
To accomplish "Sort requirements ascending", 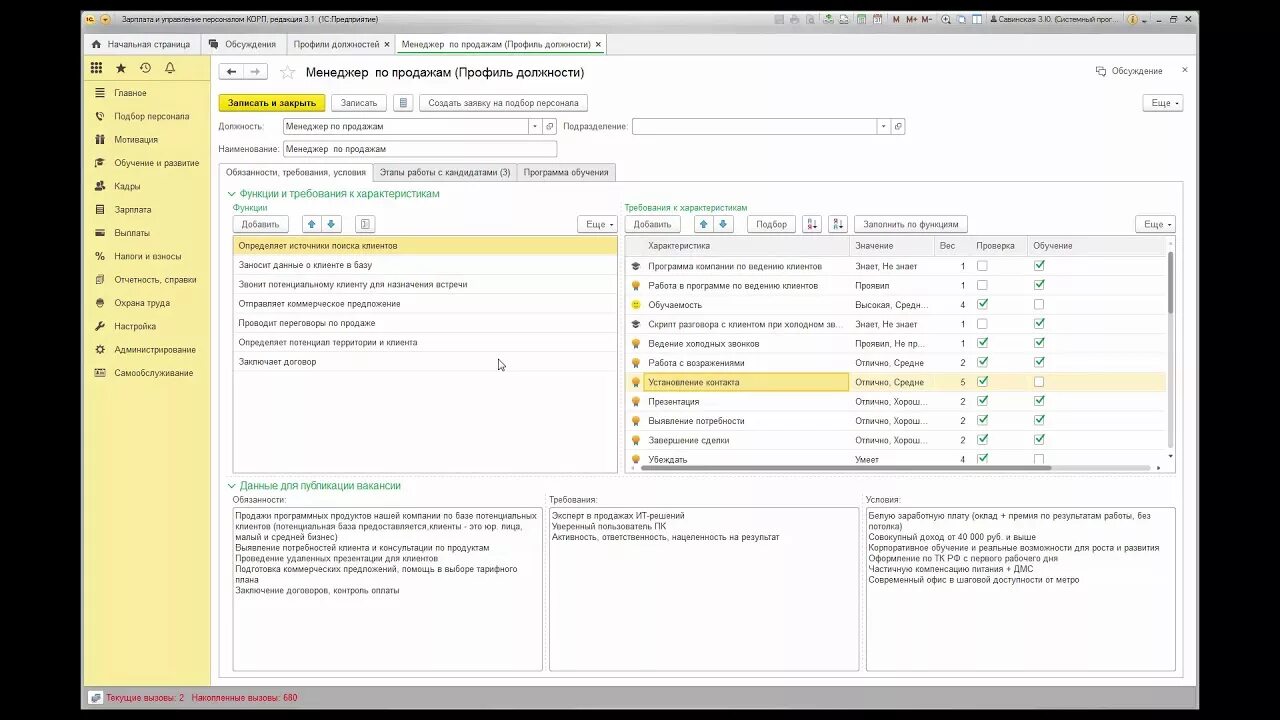I will coord(811,224).
